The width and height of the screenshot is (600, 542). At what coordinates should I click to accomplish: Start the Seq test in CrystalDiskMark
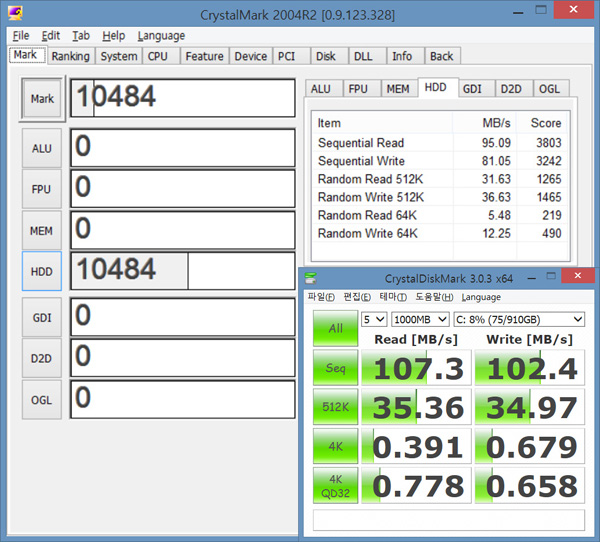click(x=335, y=367)
